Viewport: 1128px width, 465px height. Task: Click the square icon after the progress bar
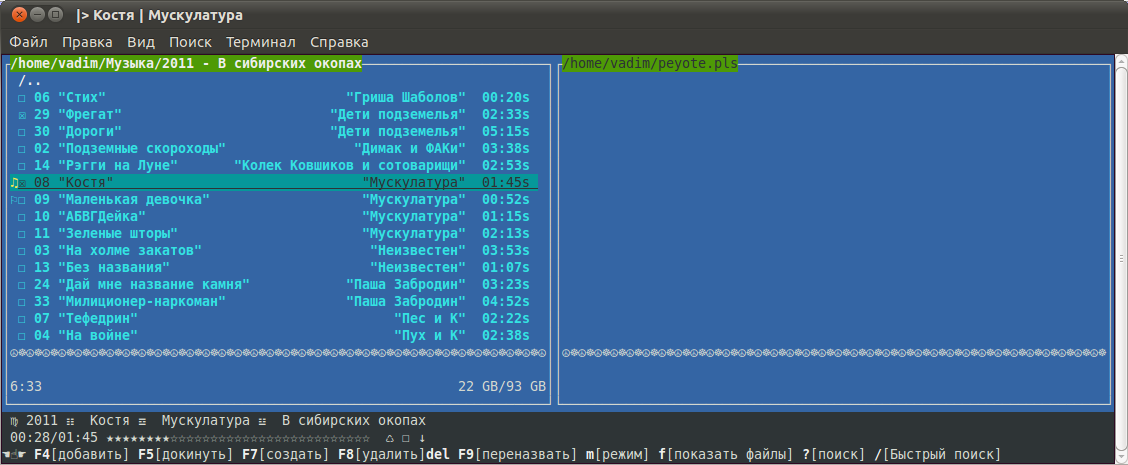click(x=406, y=438)
